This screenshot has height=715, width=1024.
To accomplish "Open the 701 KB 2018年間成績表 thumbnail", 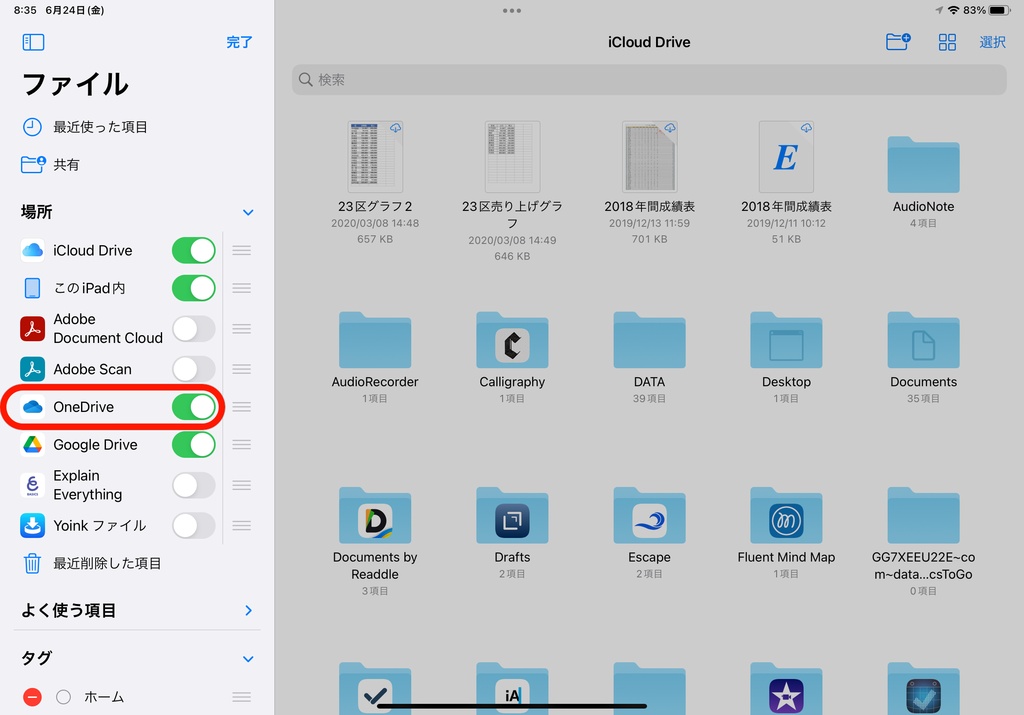I will point(649,157).
